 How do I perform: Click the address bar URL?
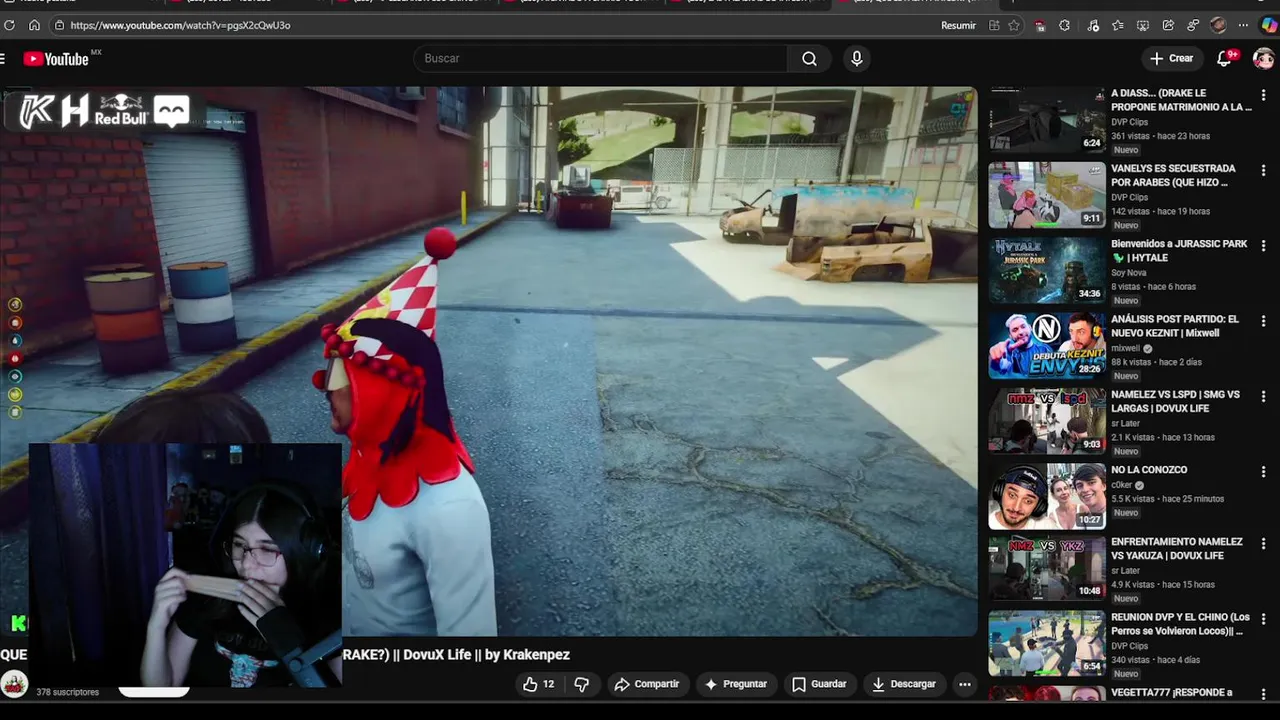click(180, 25)
